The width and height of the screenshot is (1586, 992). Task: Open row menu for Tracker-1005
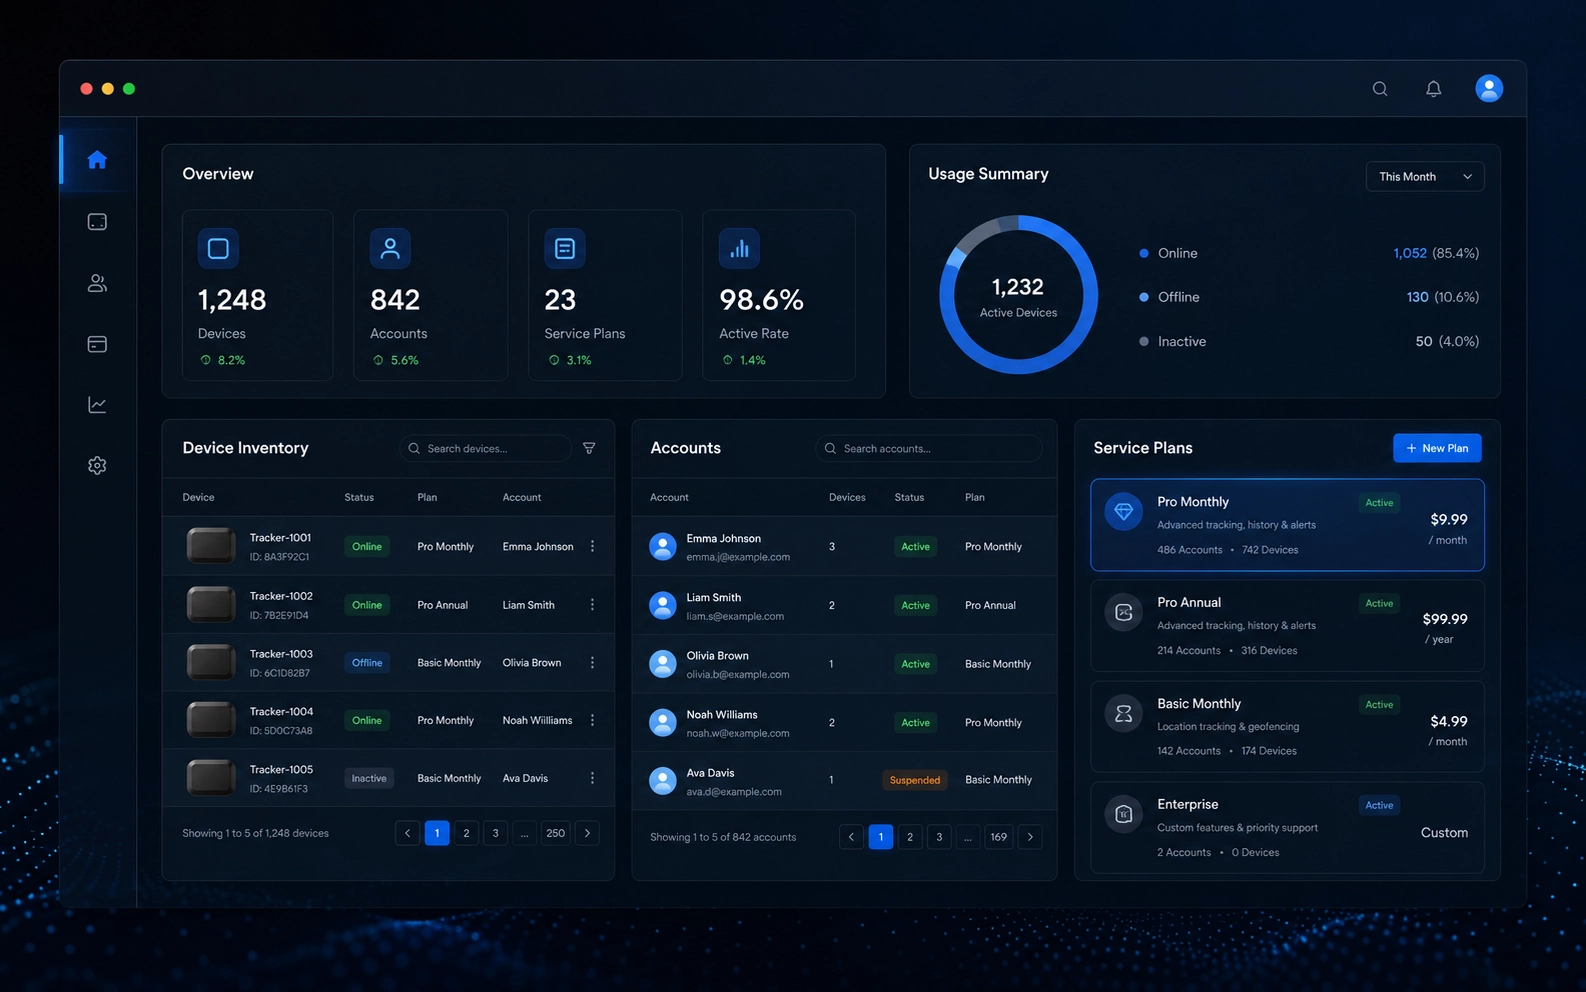coord(592,778)
